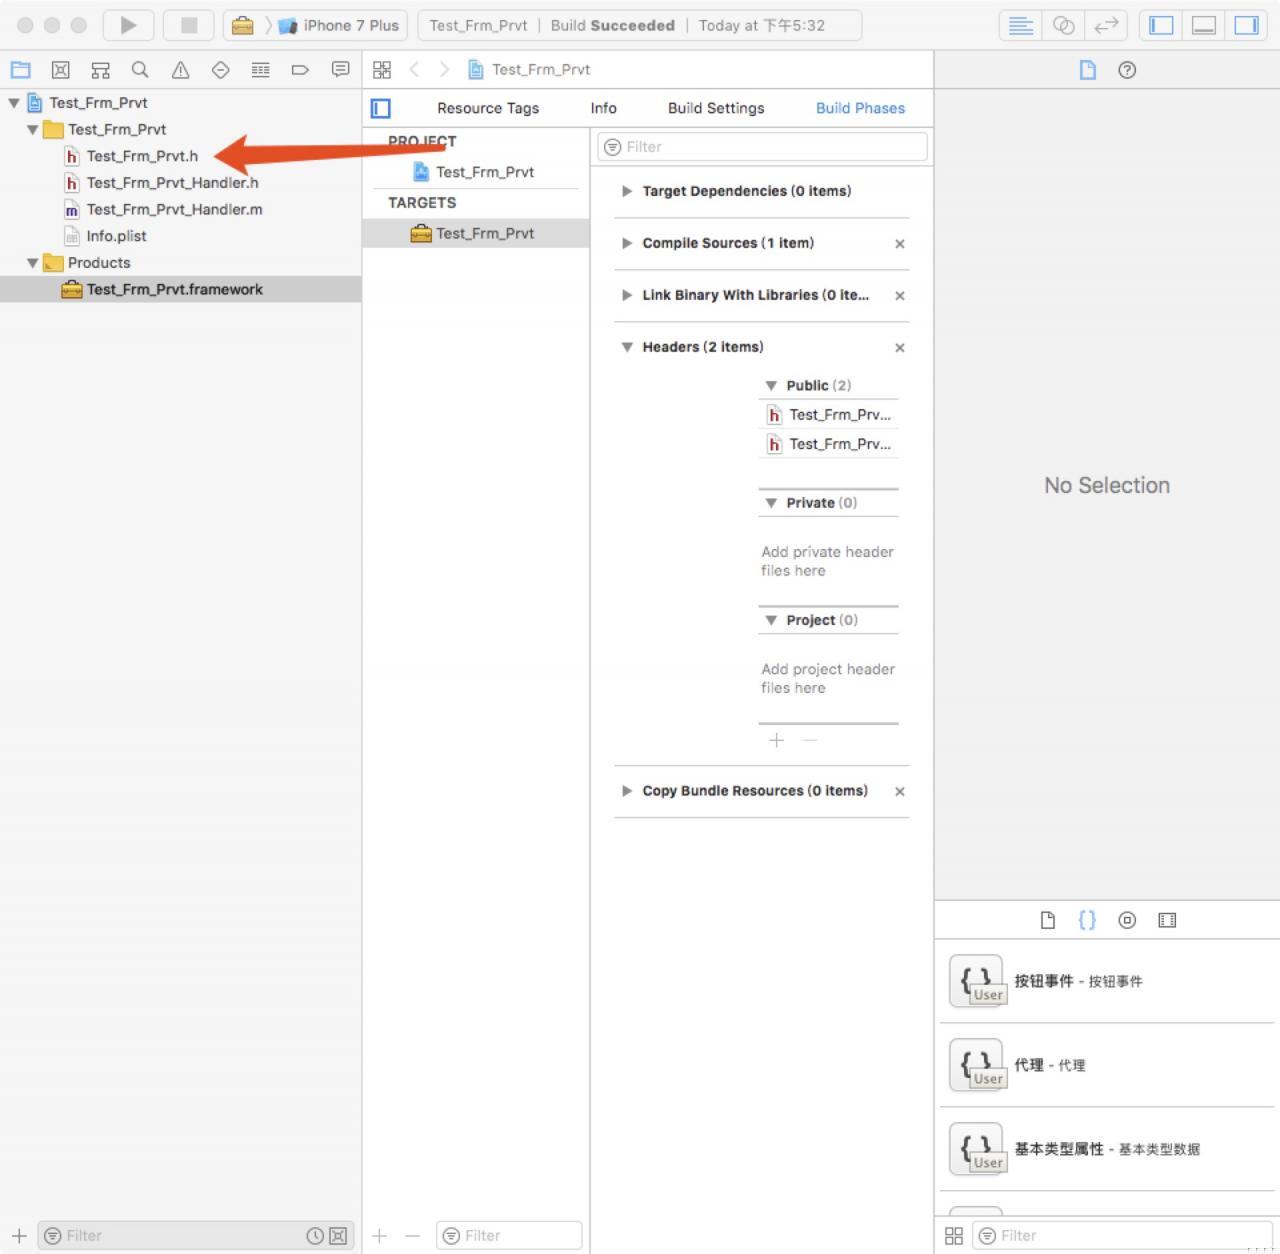1280x1254 pixels.
Task: Open the File Template library
Action: pyautogui.click(x=1048, y=920)
